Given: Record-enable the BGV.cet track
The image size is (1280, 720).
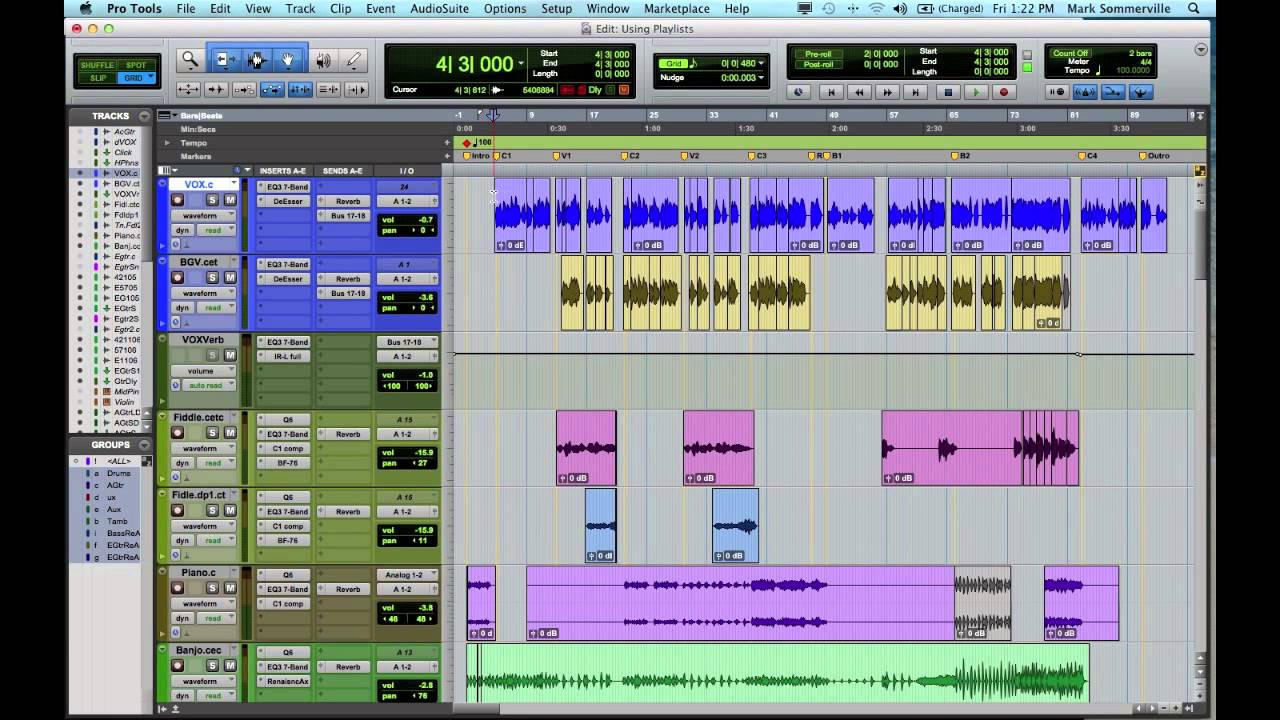Looking at the screenshot, I should coord(177,278).
